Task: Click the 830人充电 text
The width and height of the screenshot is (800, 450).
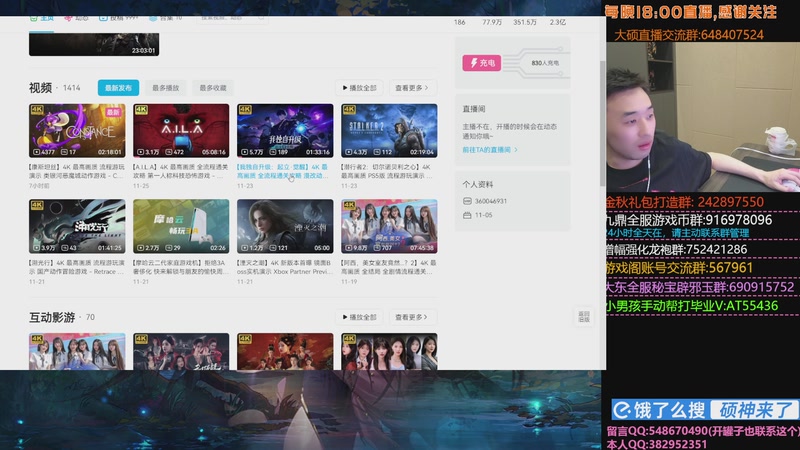Action: tap(545, 63)
